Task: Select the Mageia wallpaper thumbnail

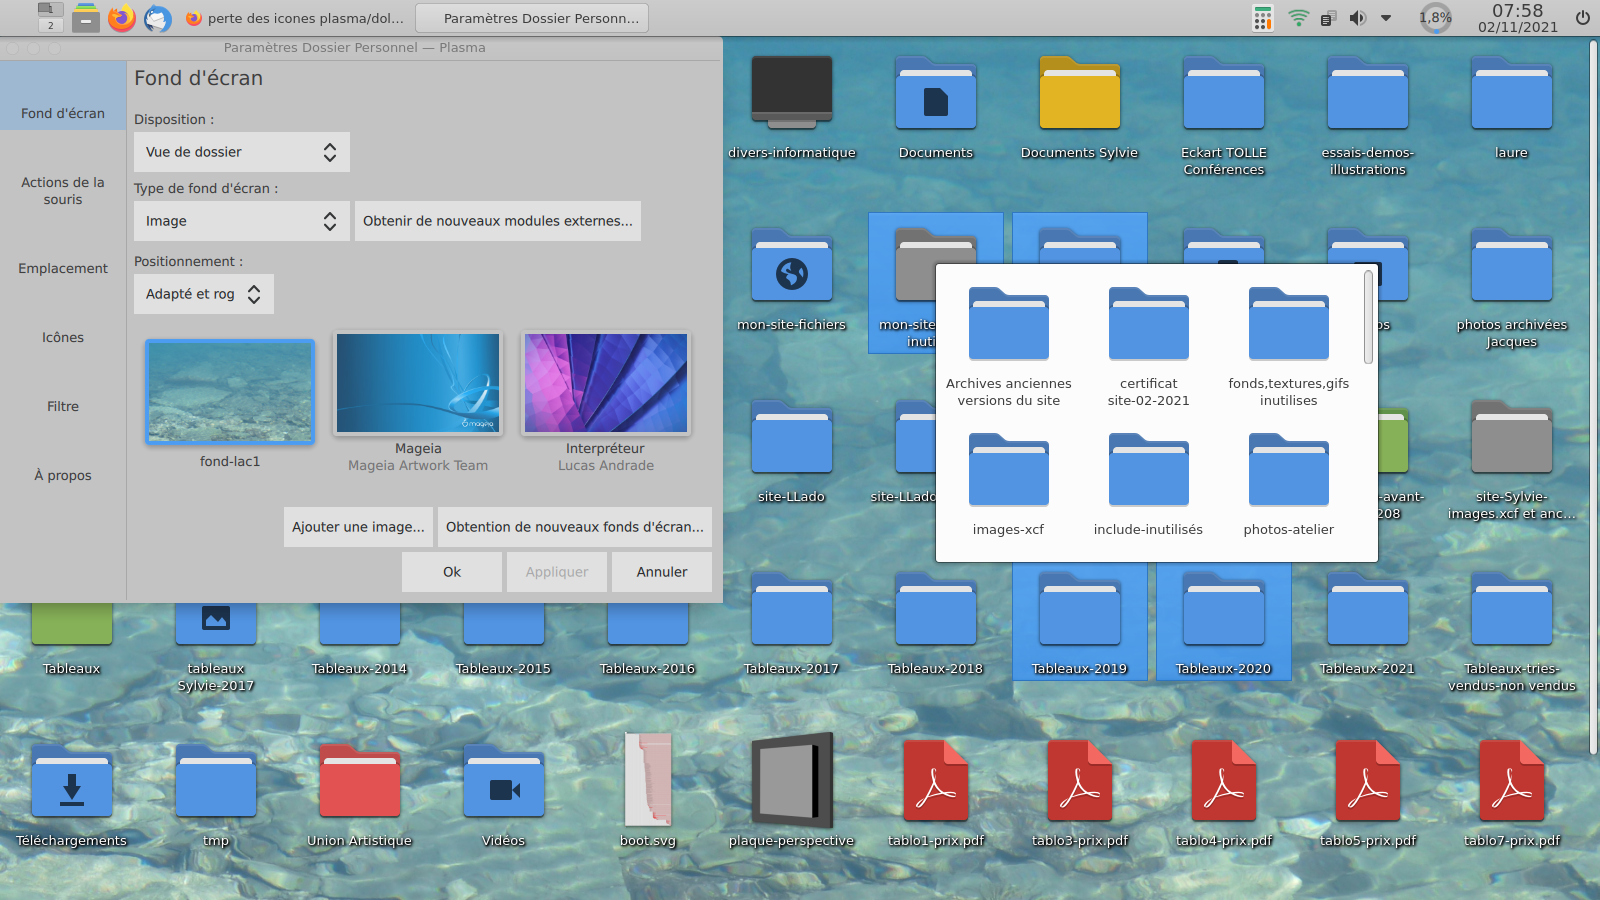Action: click(x=418, y=384)
